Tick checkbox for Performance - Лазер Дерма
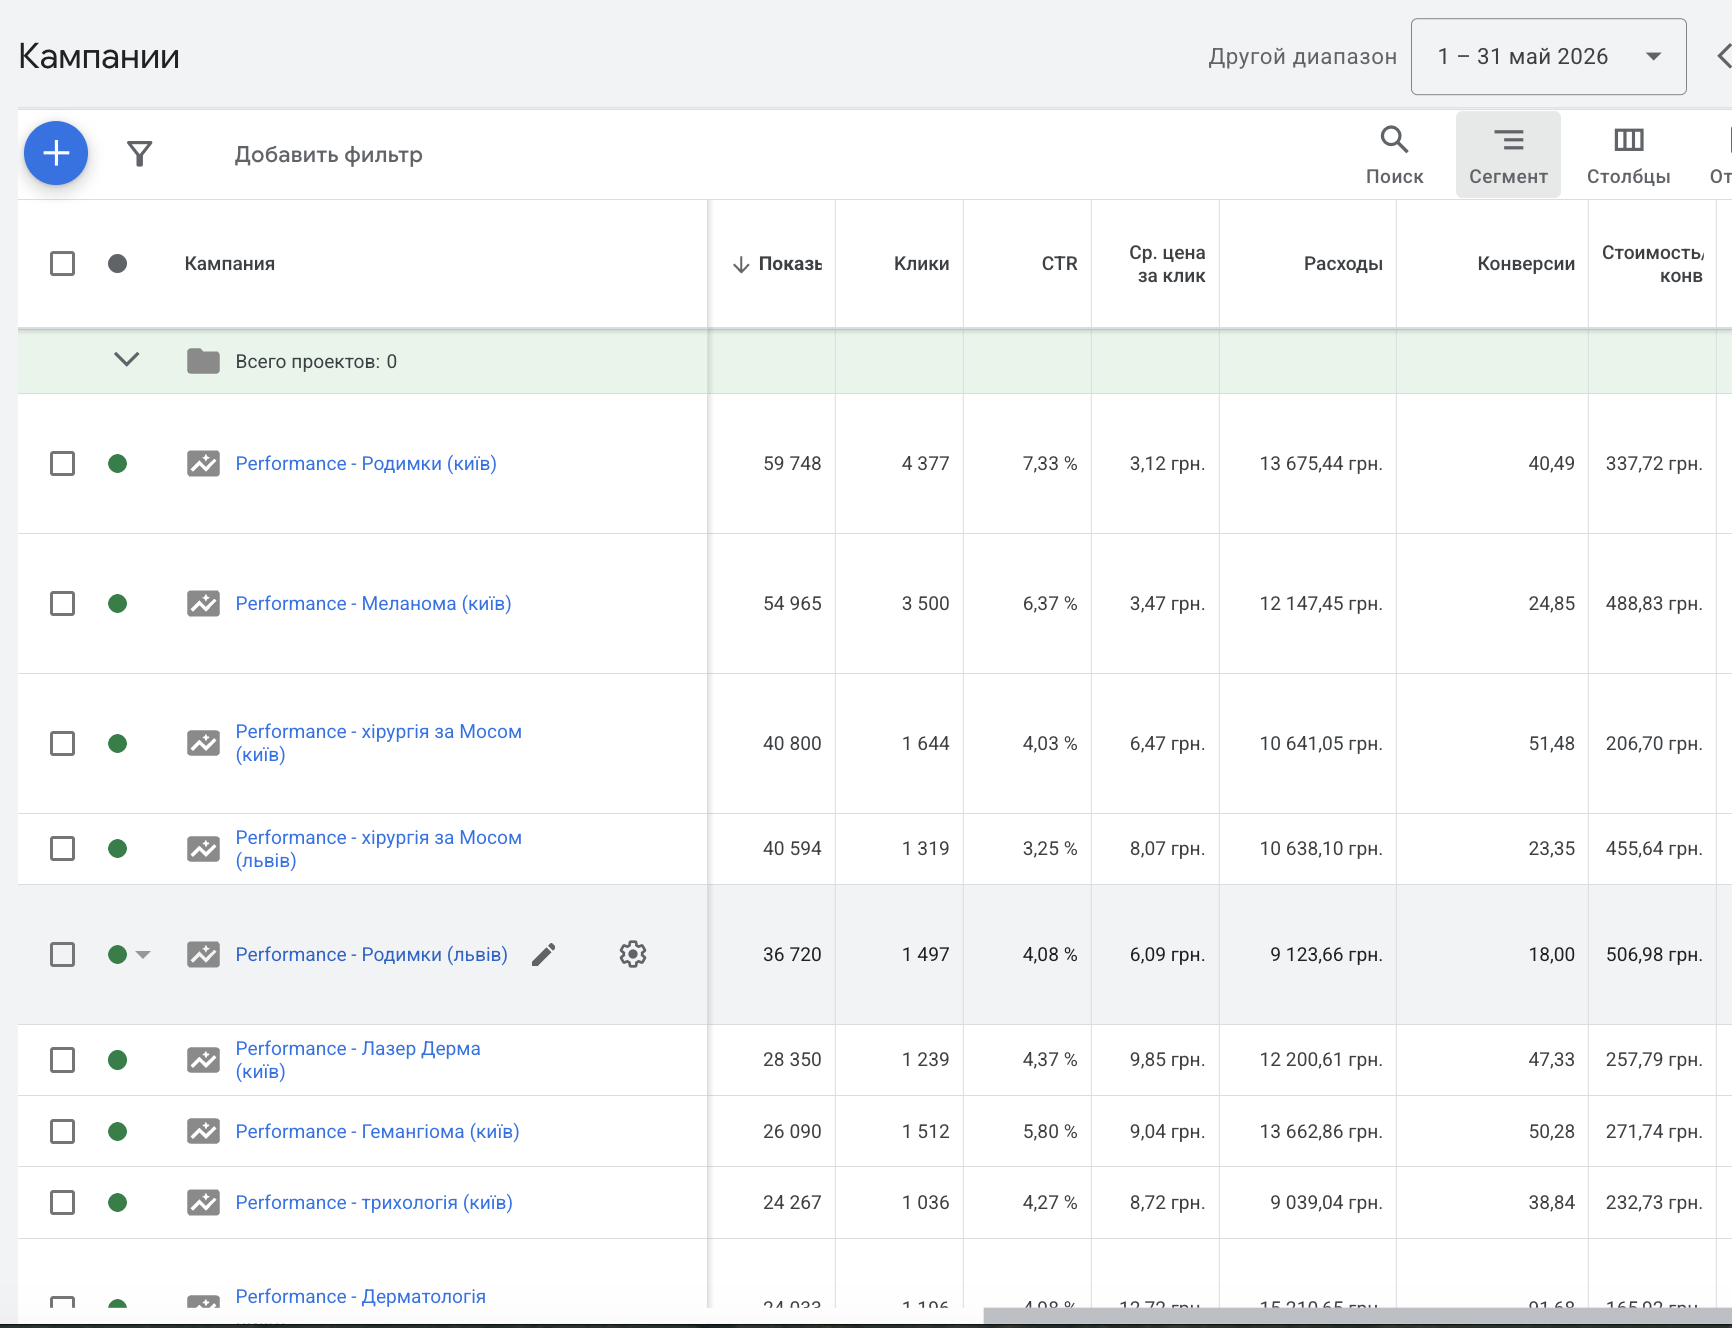 62,1059
